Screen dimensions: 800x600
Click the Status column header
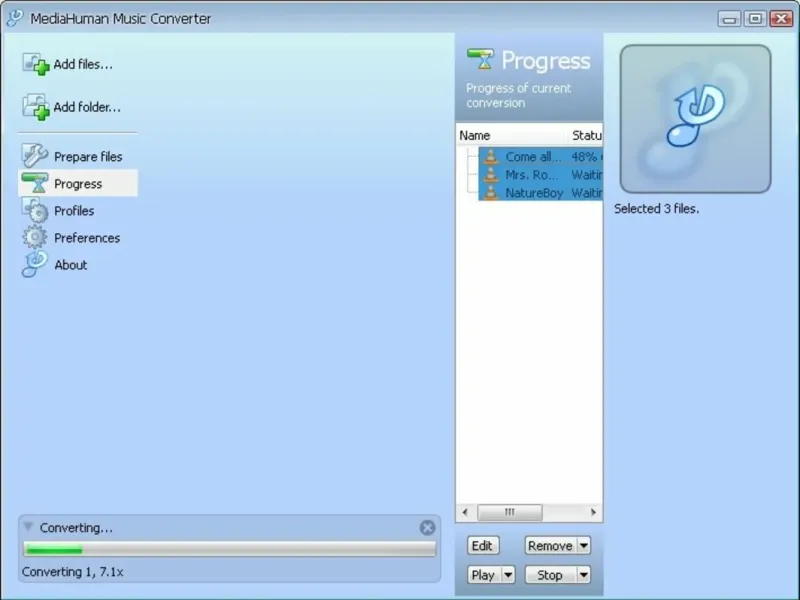(x=586, y=135)
